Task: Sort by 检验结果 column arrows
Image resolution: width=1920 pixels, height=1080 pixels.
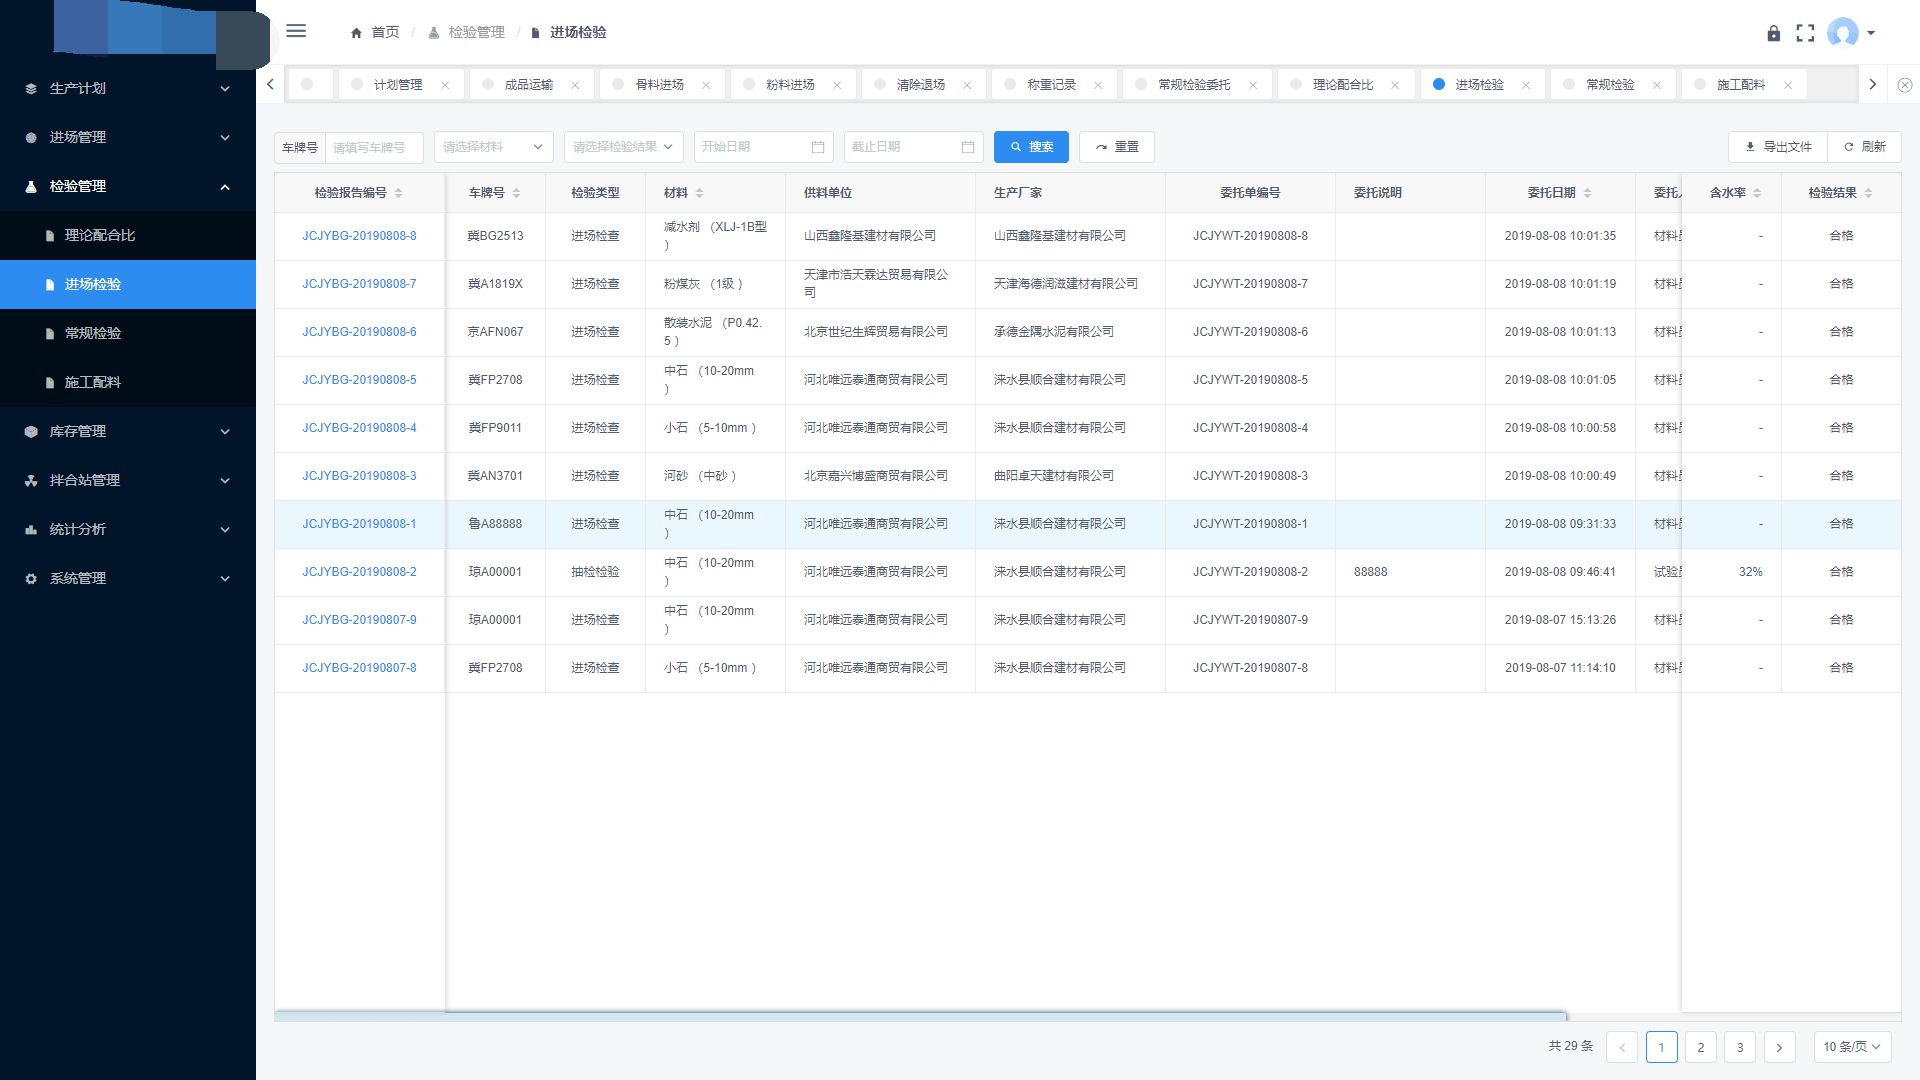Action: click(x=1868, y=193)
